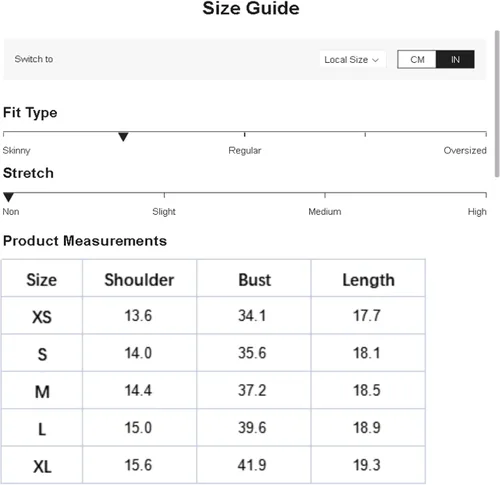
Task: Click the Slight stretch label
Action: pyautogui.click(x=164, y=212)
